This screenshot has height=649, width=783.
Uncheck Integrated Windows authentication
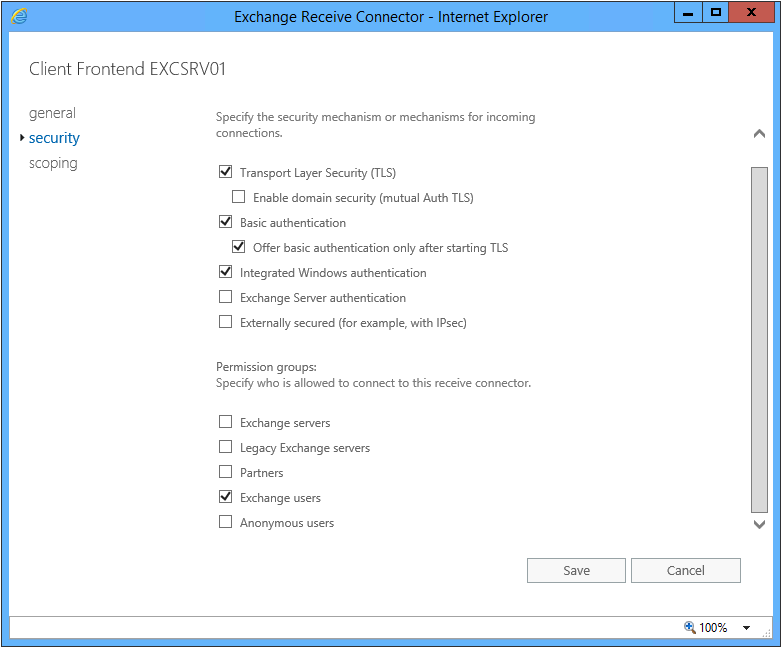click(x=225, y=272)
